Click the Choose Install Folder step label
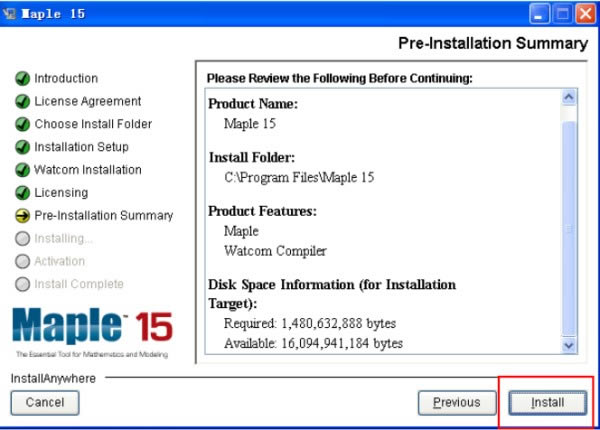Image resolution: width=600 pixels, height=430 pixels. click(93, 124)
